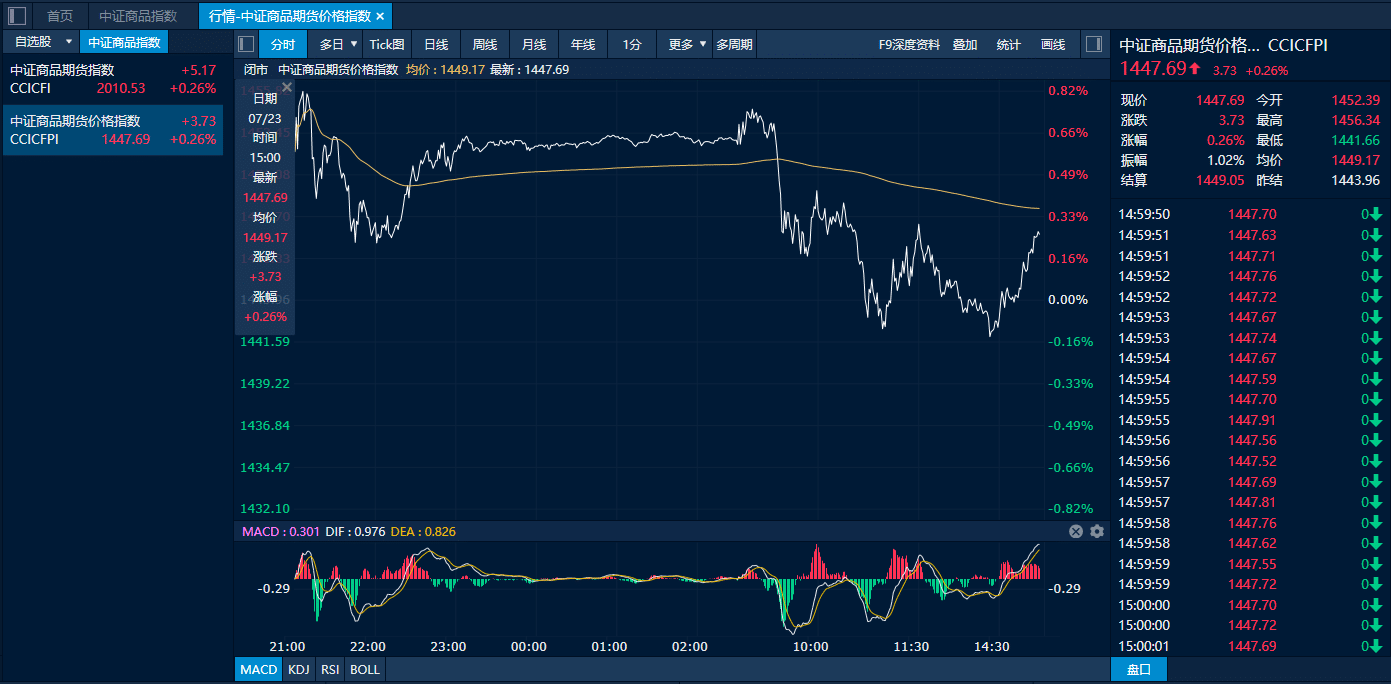Image resolution: width=1391 pixels, height=684 pixels.
Task: Select the 日线 chart tab
Action: [436, 44]
